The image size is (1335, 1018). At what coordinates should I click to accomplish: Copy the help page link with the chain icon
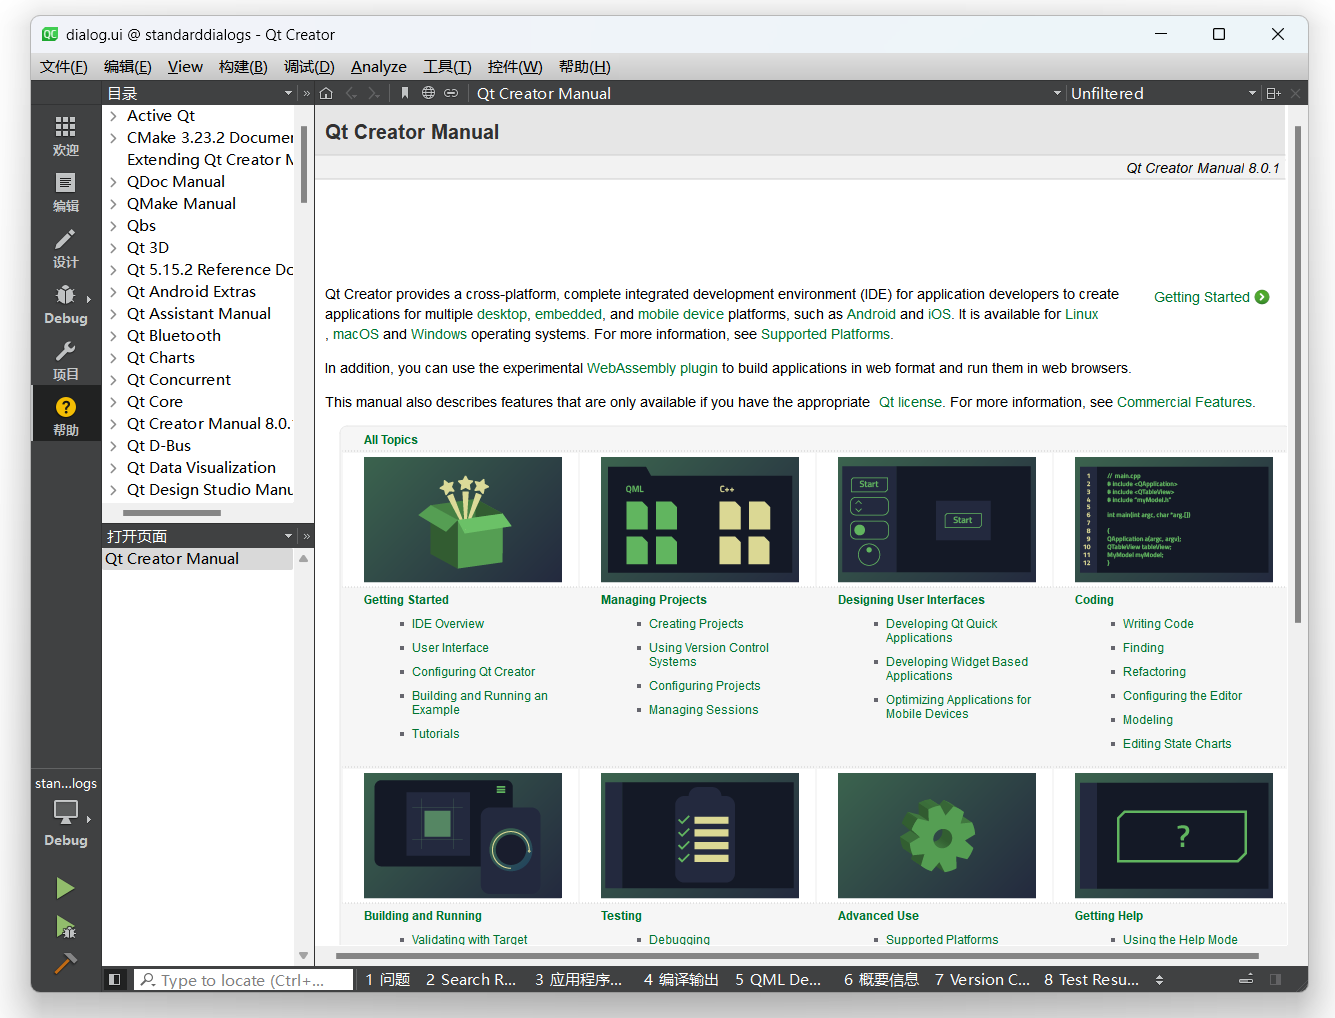(x=451, y=93)
